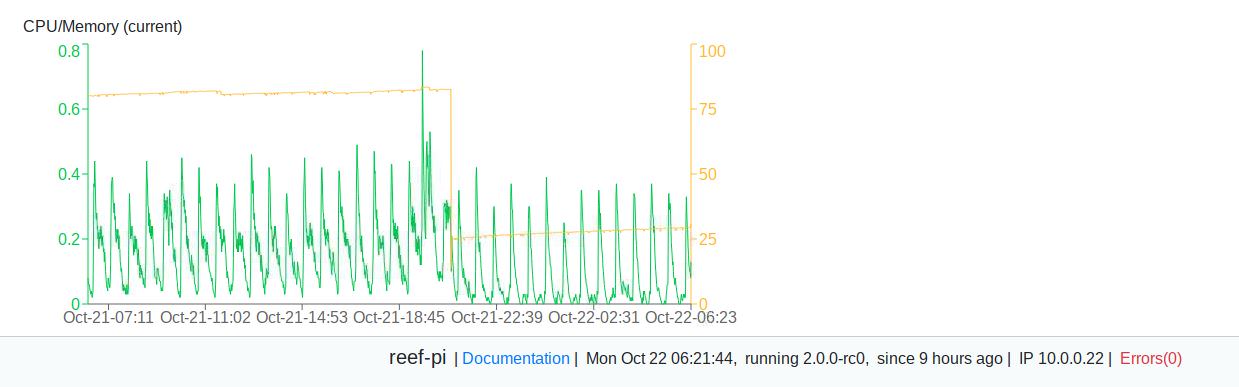Image resolution: width=1239 pixels, height=387 pixels.
Task: Click the 50 orange right-axis value
Action: [707, 174]
